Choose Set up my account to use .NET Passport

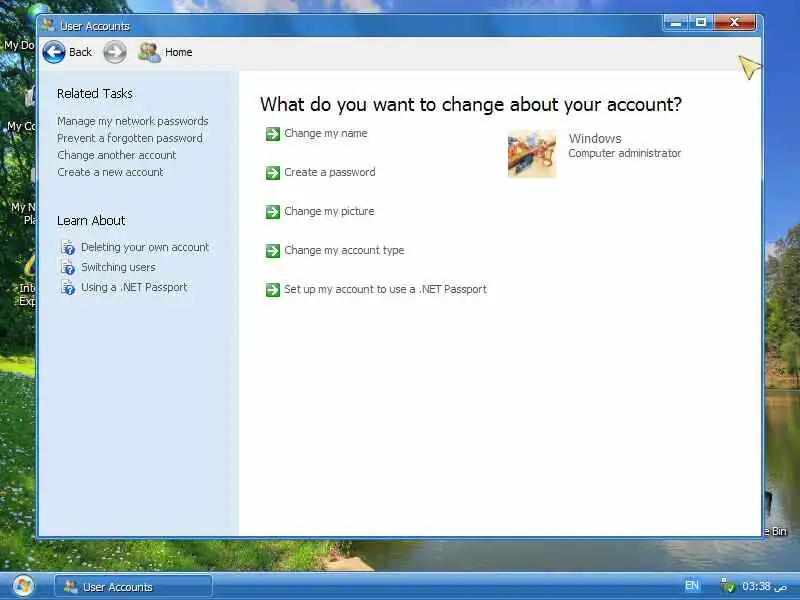click(x=385, y=289)
